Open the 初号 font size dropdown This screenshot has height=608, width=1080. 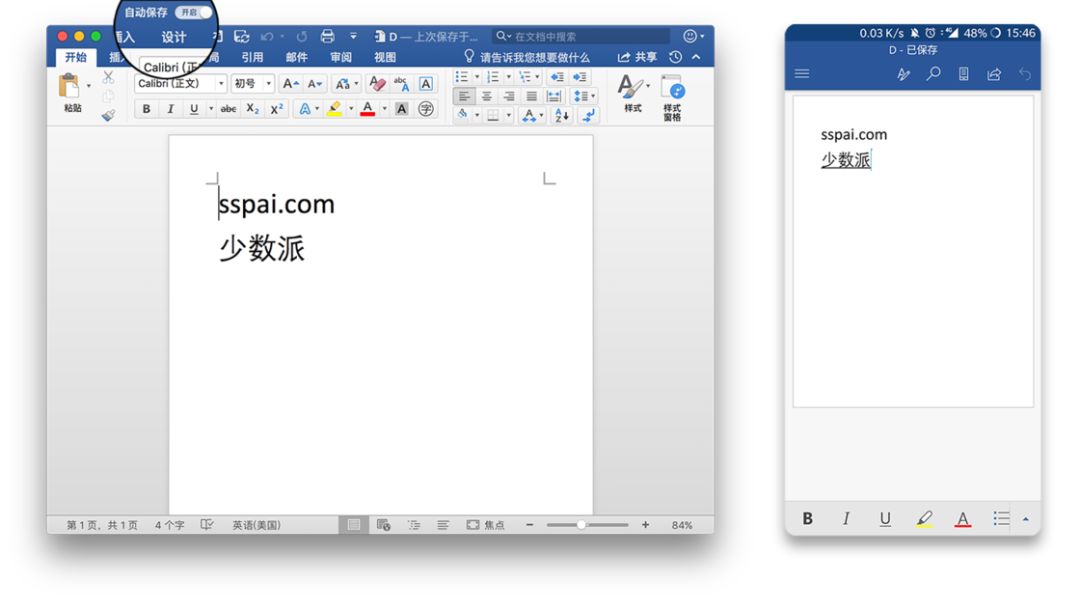pyautogui.click(x=252, y=83)
